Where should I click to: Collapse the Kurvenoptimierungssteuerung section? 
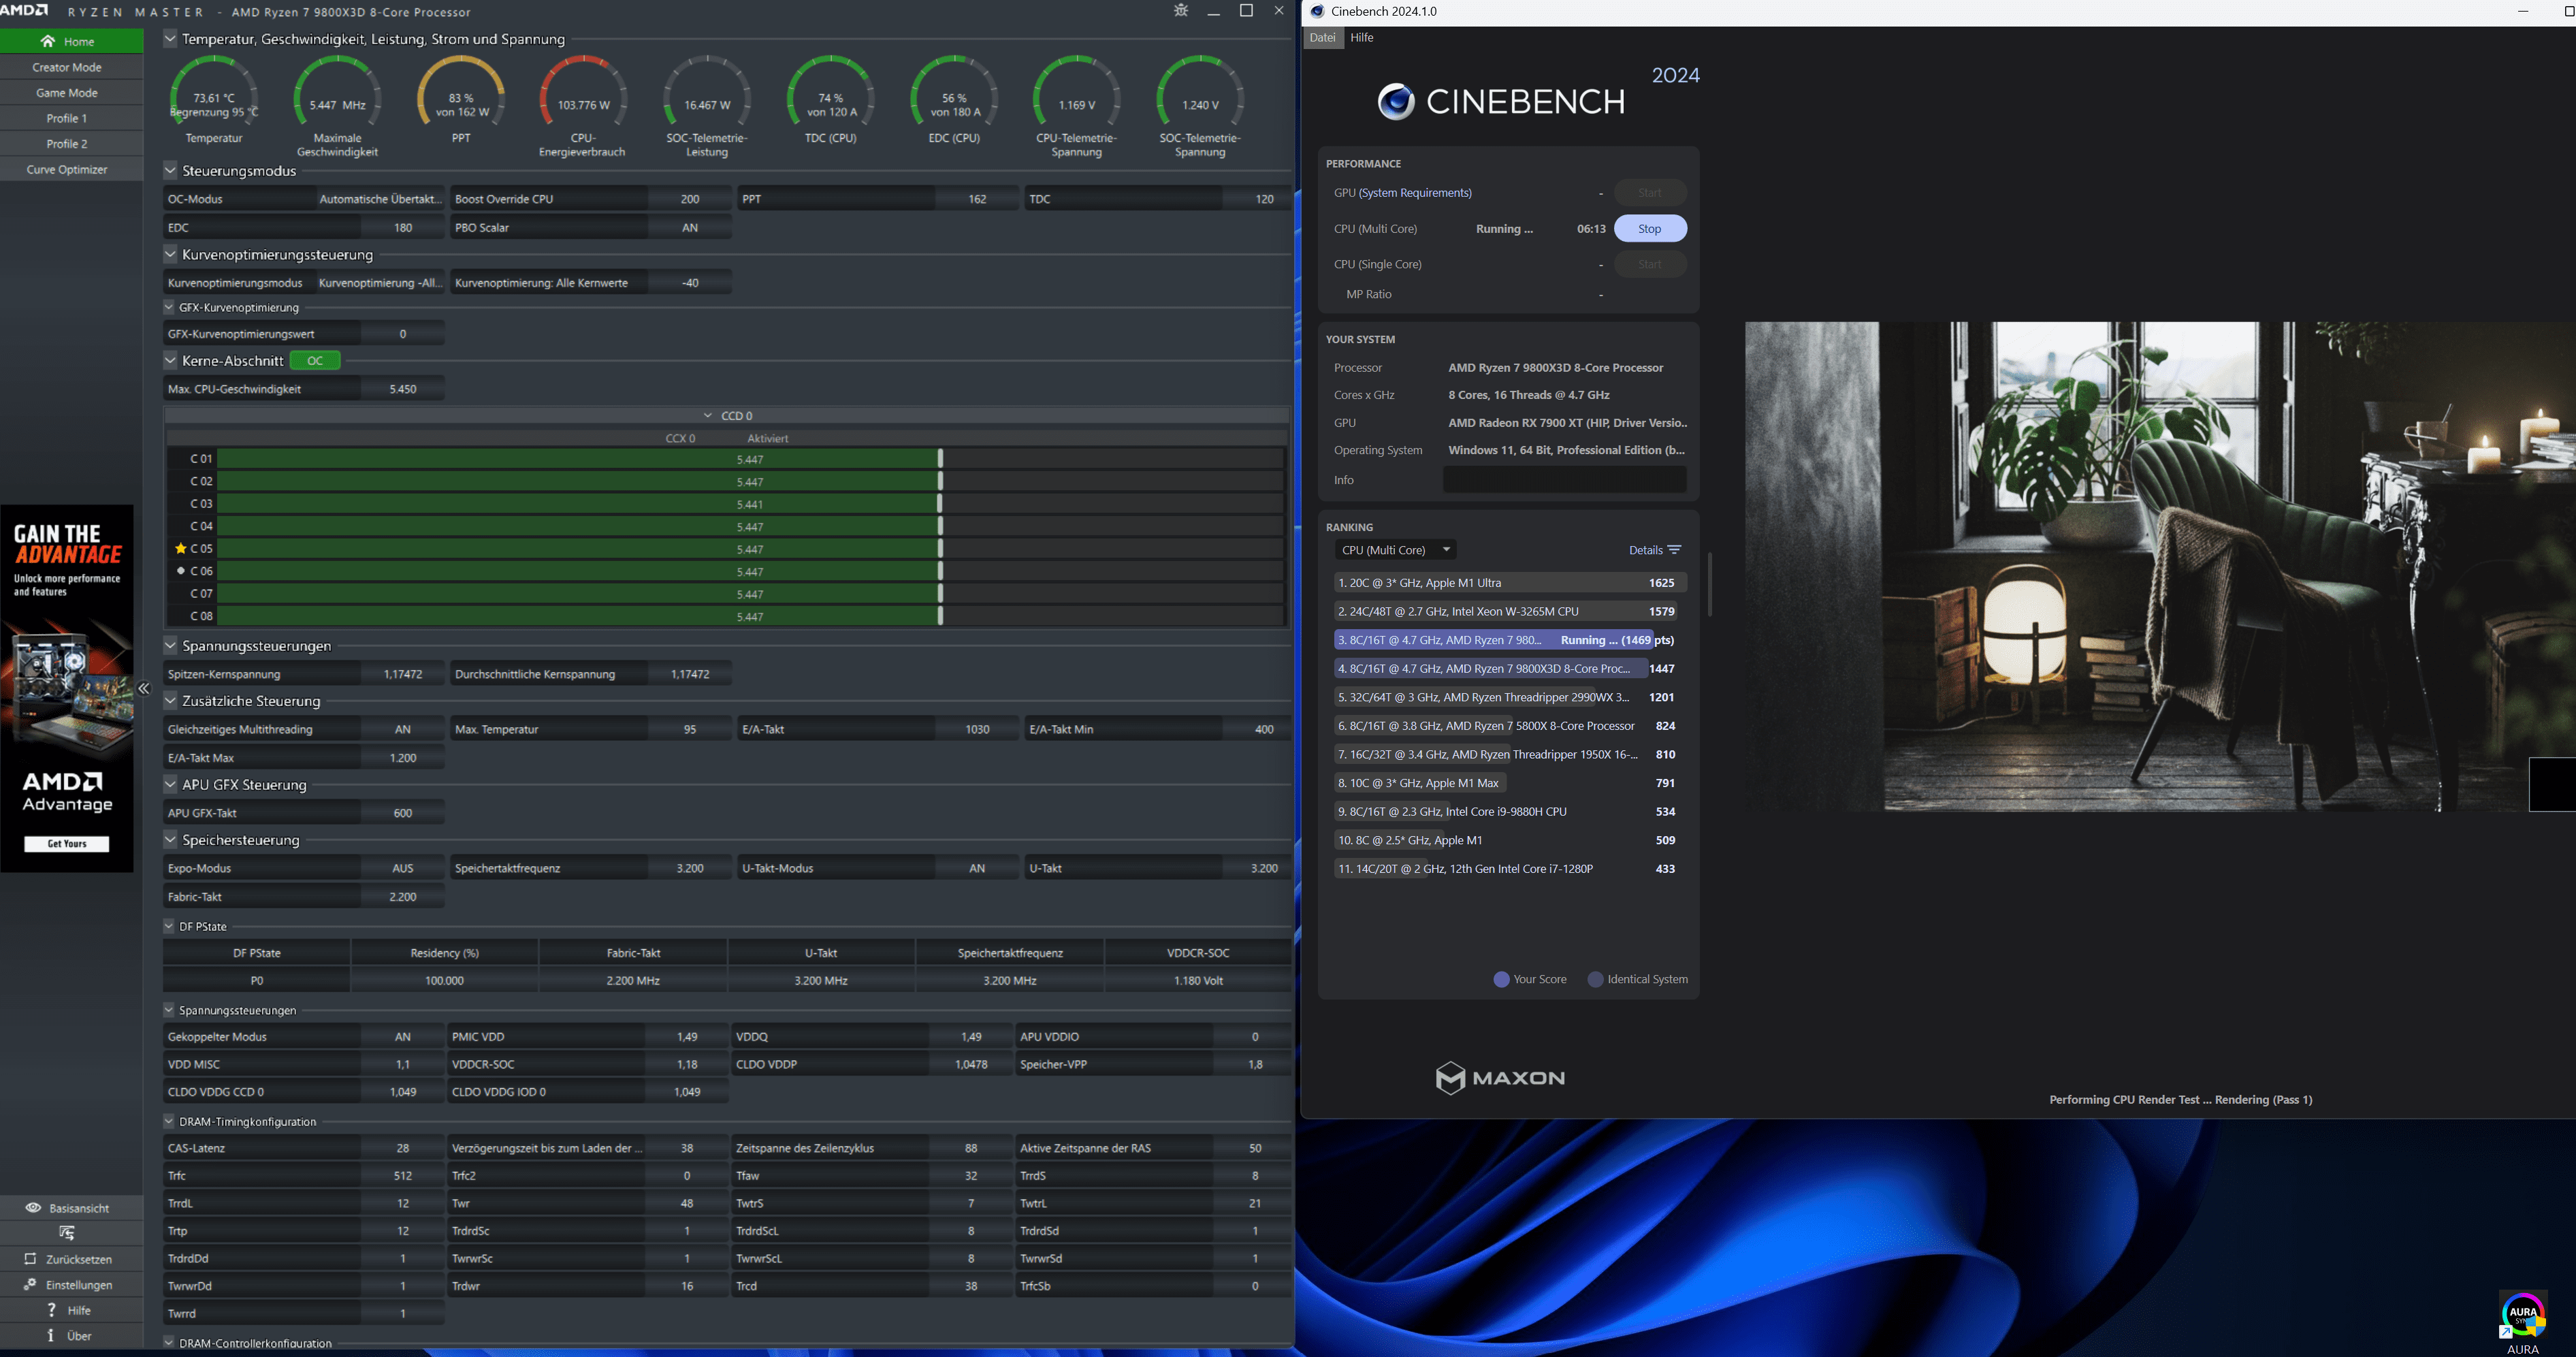(x=170, y=254)
